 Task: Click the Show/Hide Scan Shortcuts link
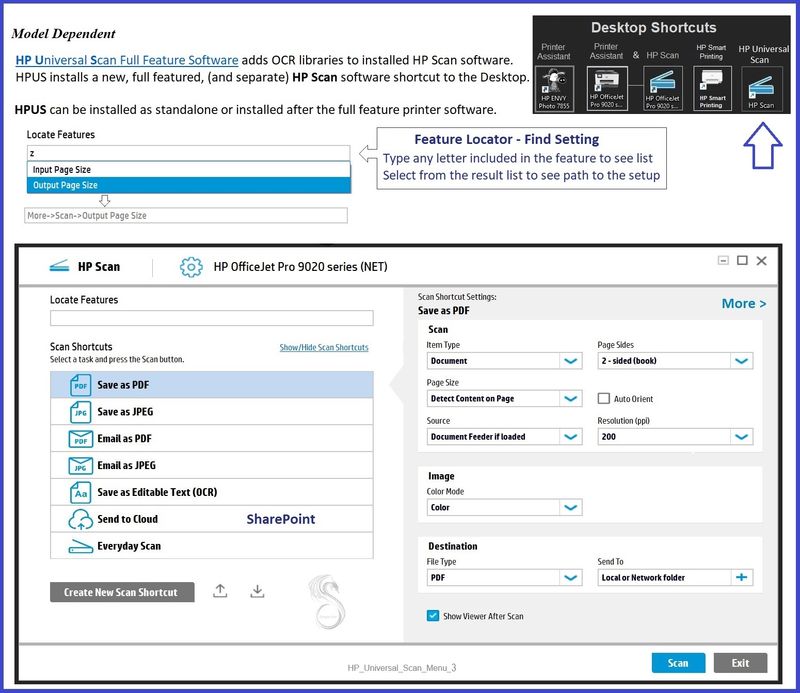pyautogui.click(x=324, y=348)
